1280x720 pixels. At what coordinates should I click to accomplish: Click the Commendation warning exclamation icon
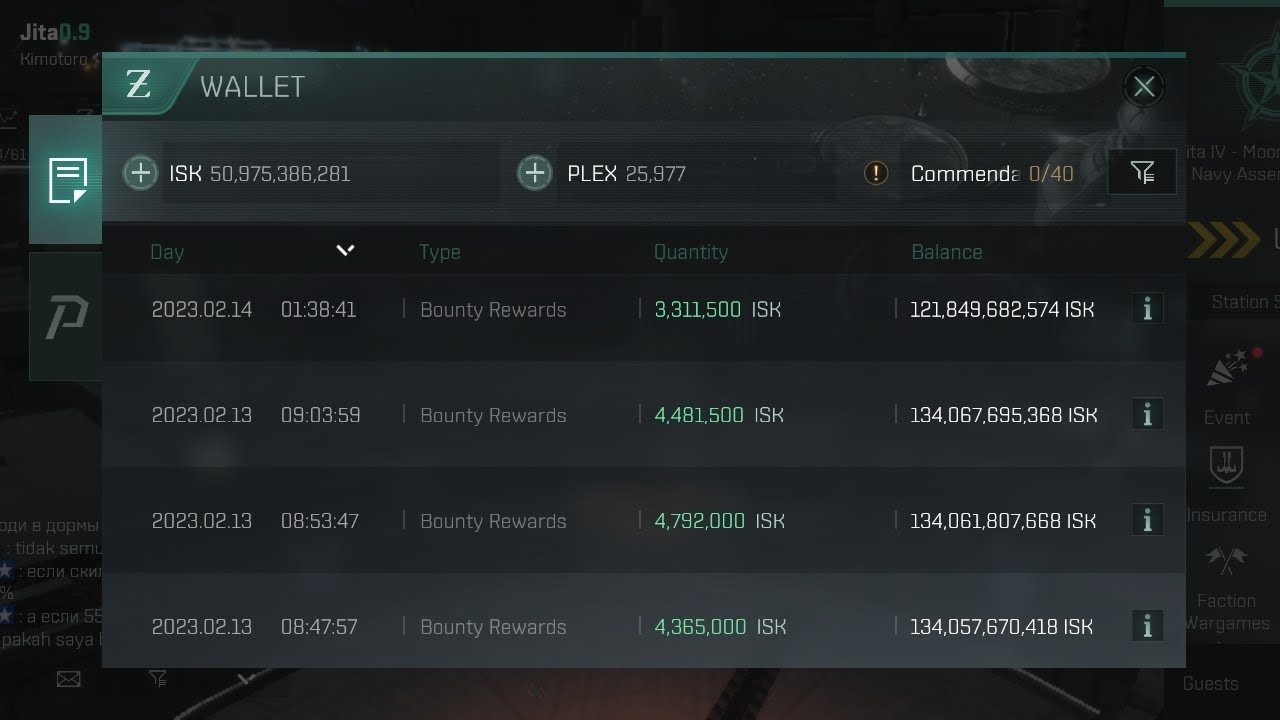[x=876, y=173]
